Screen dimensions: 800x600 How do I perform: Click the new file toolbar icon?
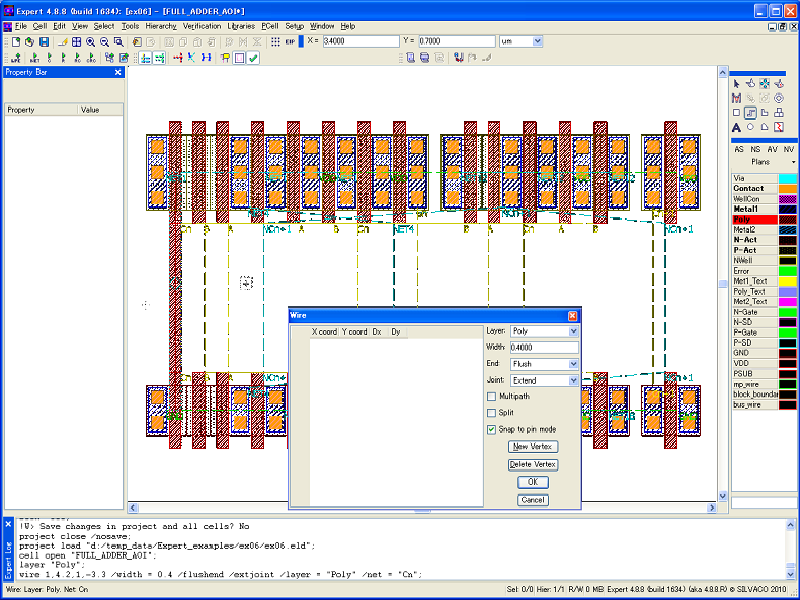coord(16,42)
